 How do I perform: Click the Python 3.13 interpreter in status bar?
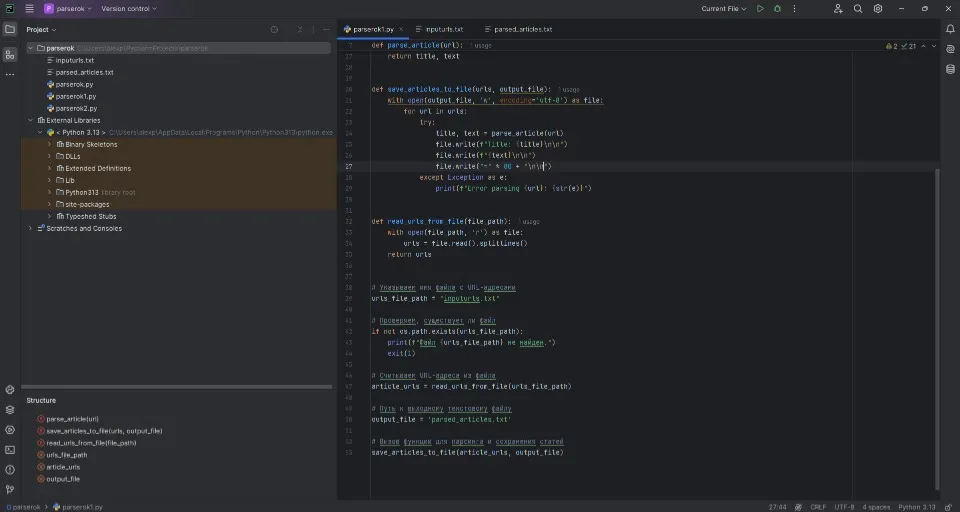click(916, 507)
